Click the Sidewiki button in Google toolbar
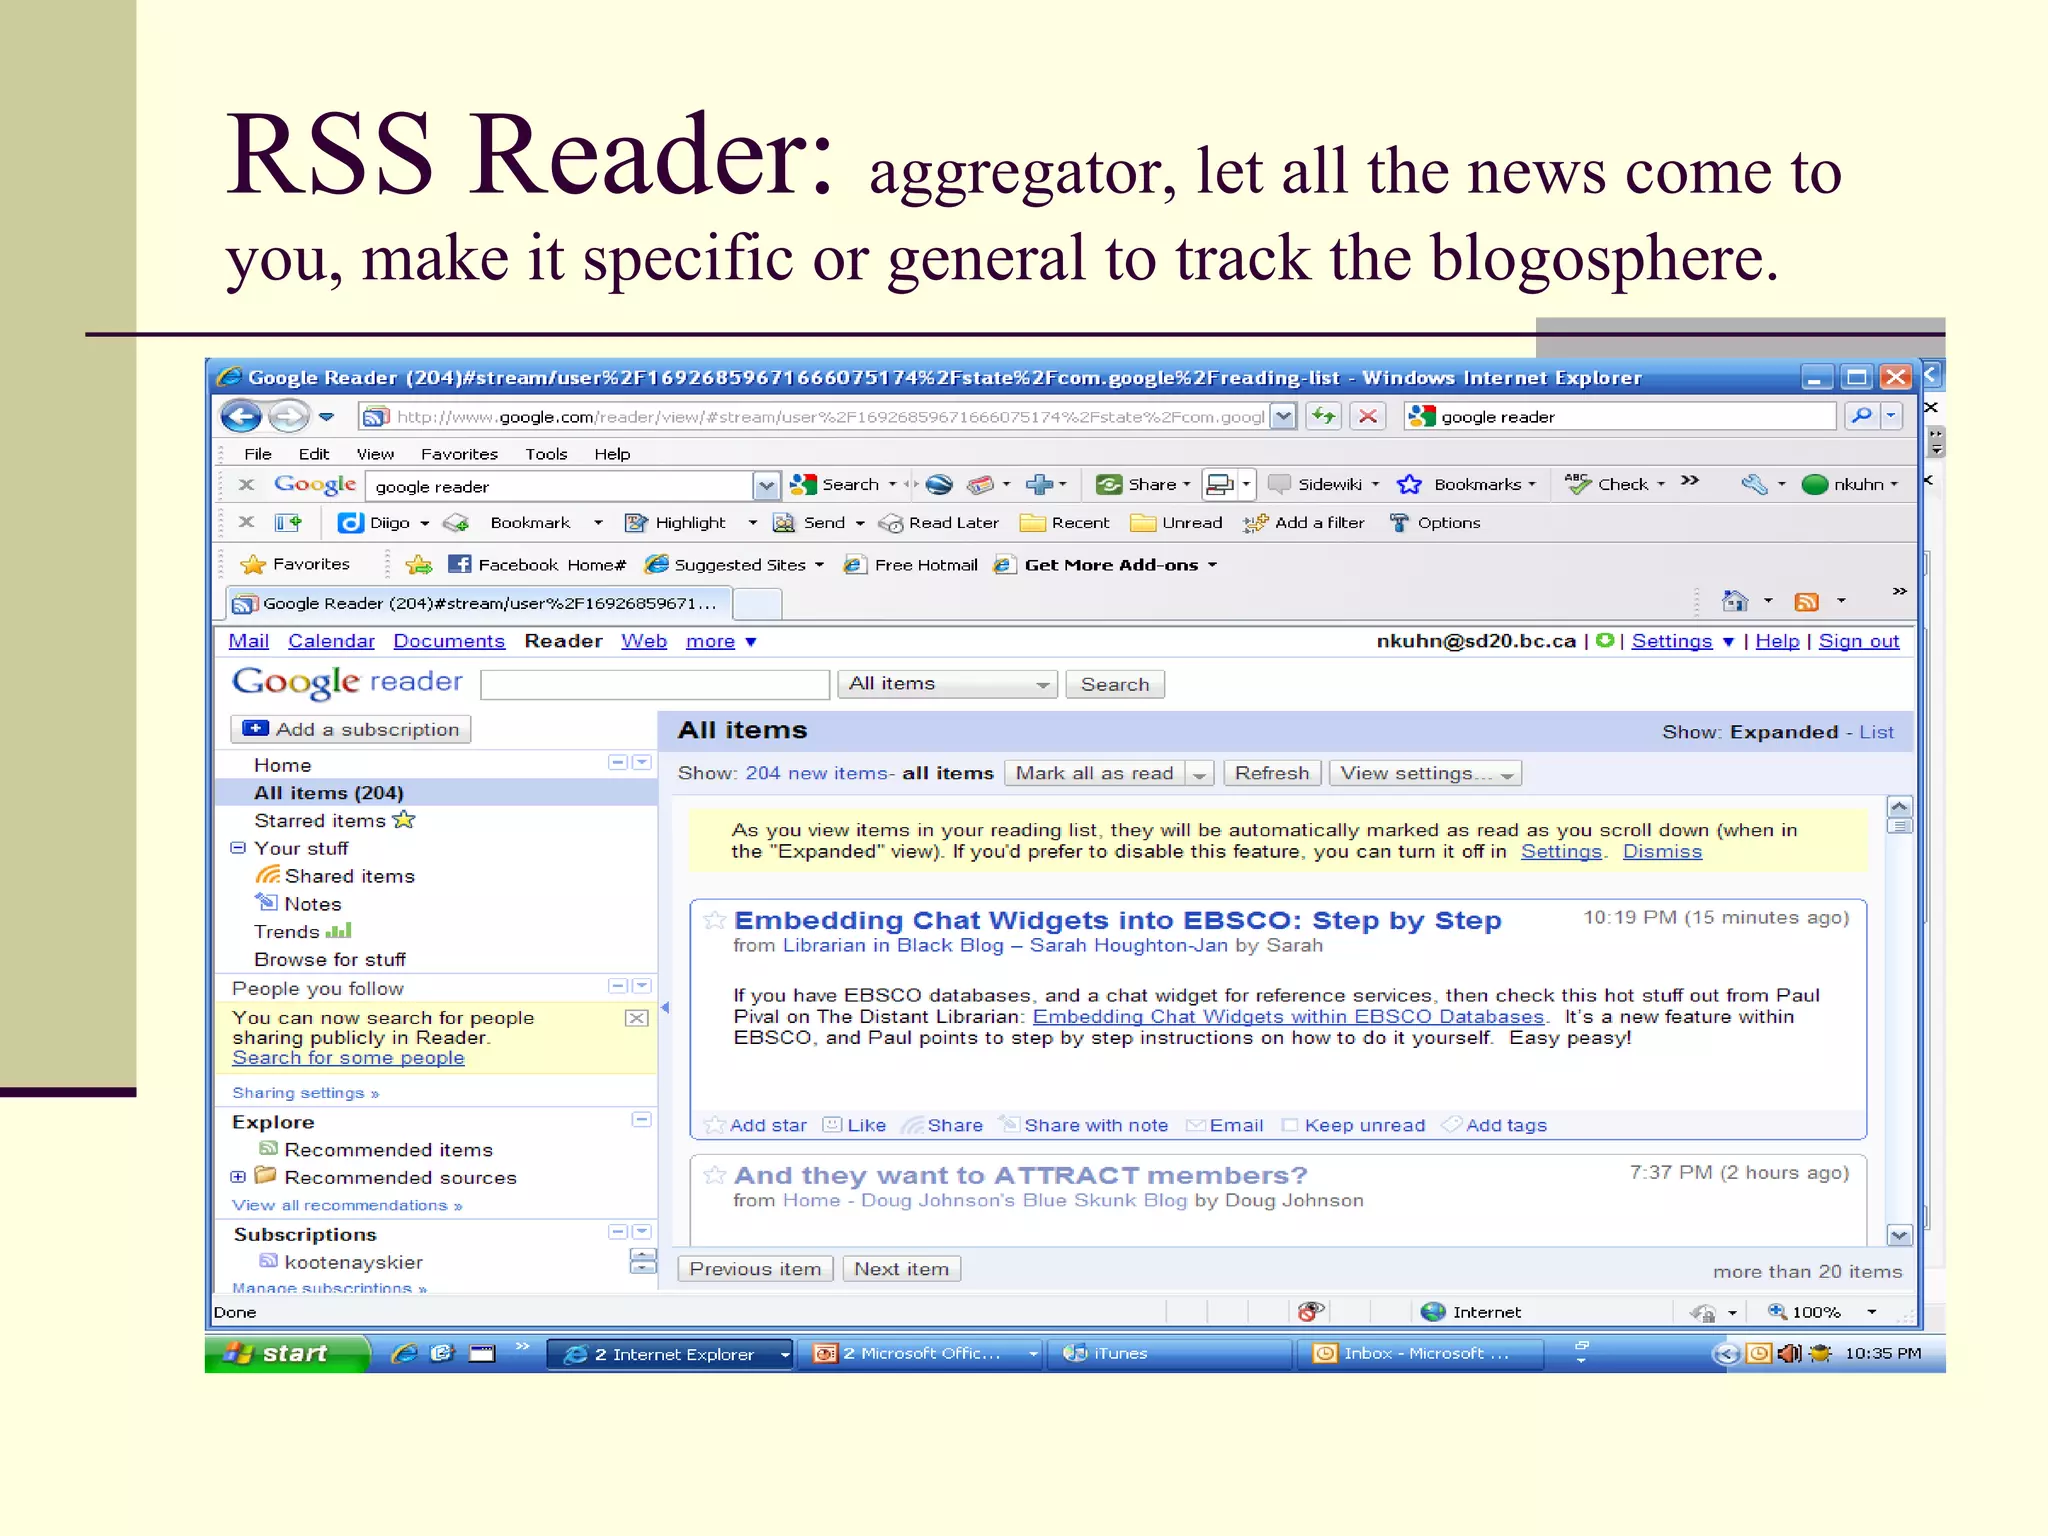Image resolution: width=2048 pixels, height=1536 pixels. (1323, 485)
